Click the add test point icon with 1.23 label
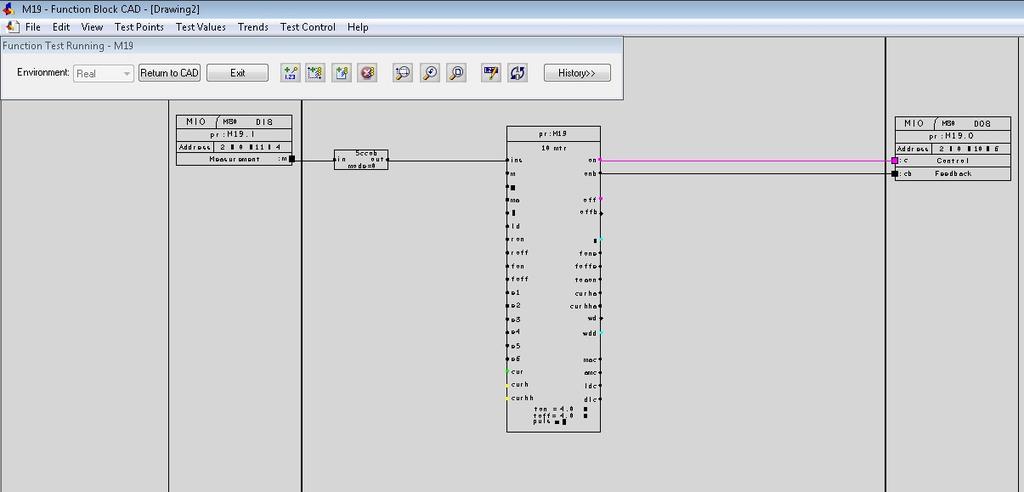1024x492 pixels. coord(291,73)
